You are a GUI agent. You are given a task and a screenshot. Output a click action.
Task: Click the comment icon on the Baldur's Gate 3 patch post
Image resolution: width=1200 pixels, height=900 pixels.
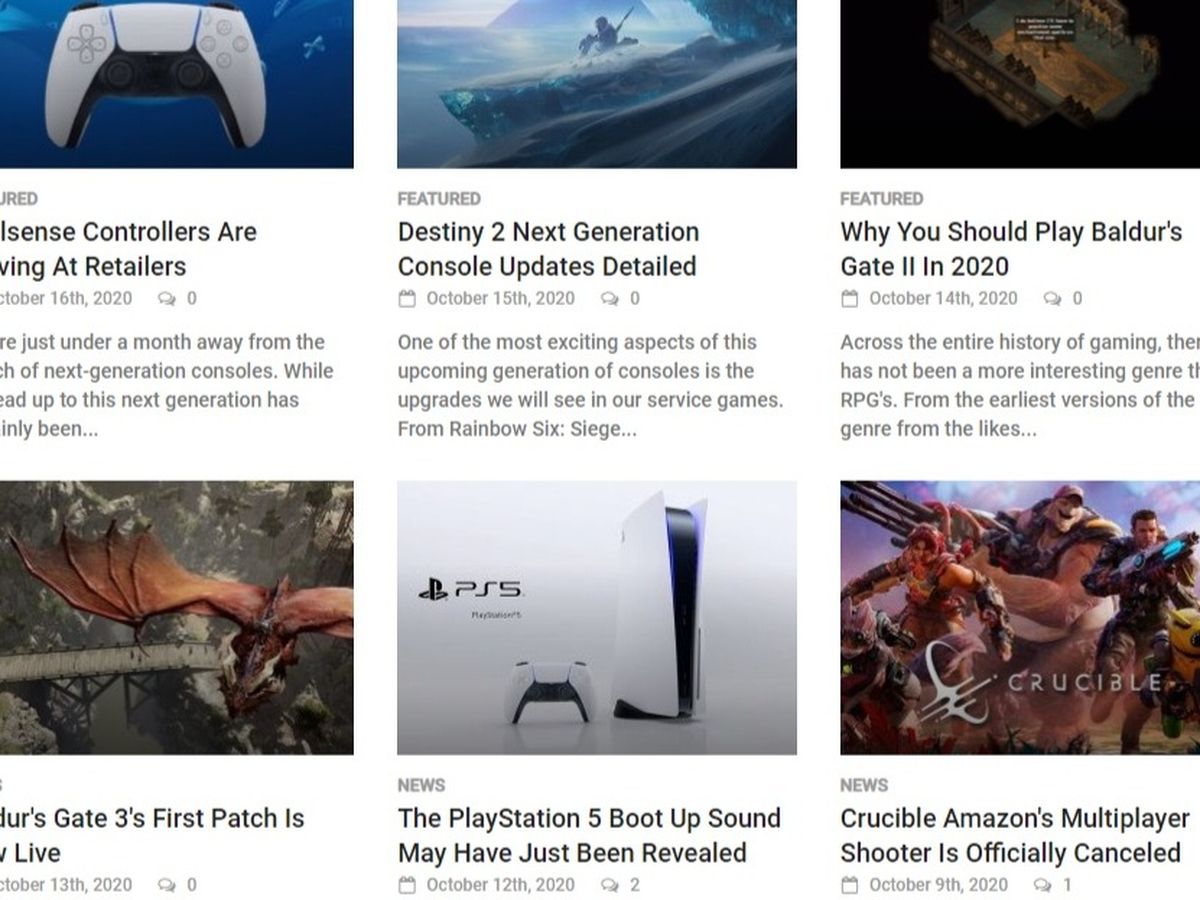point(166,885)
